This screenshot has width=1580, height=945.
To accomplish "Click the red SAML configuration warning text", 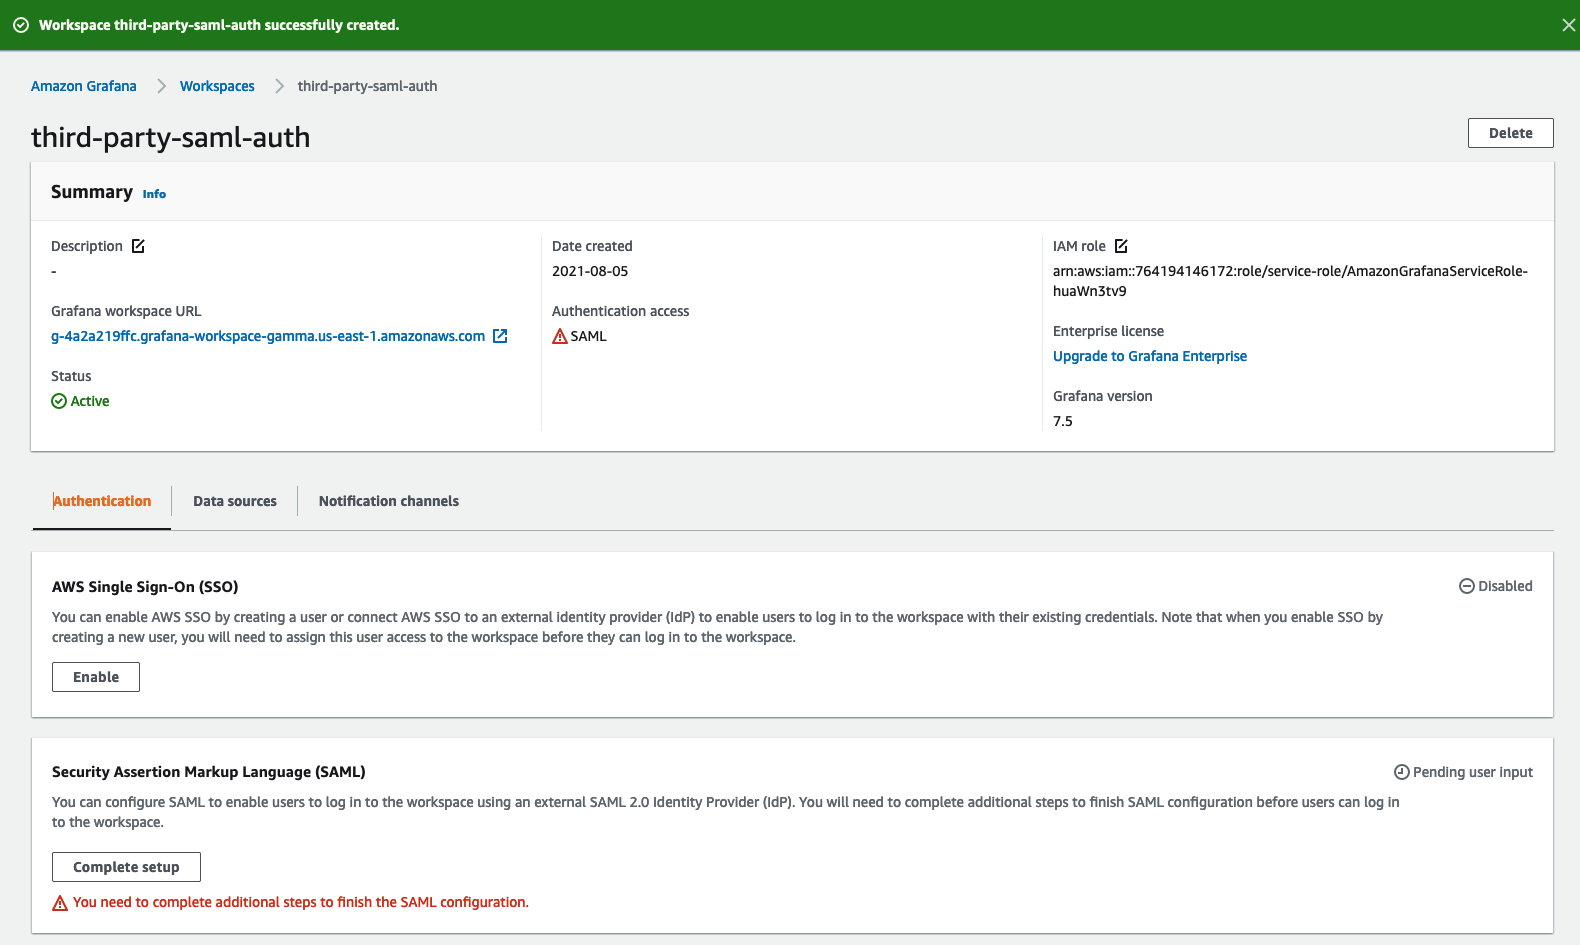I will click(x=301, y=902).
